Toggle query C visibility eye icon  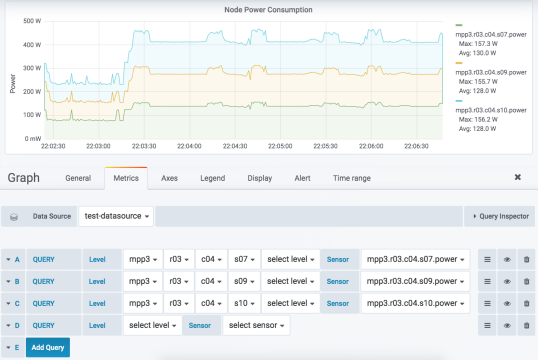tap(507, 303)
